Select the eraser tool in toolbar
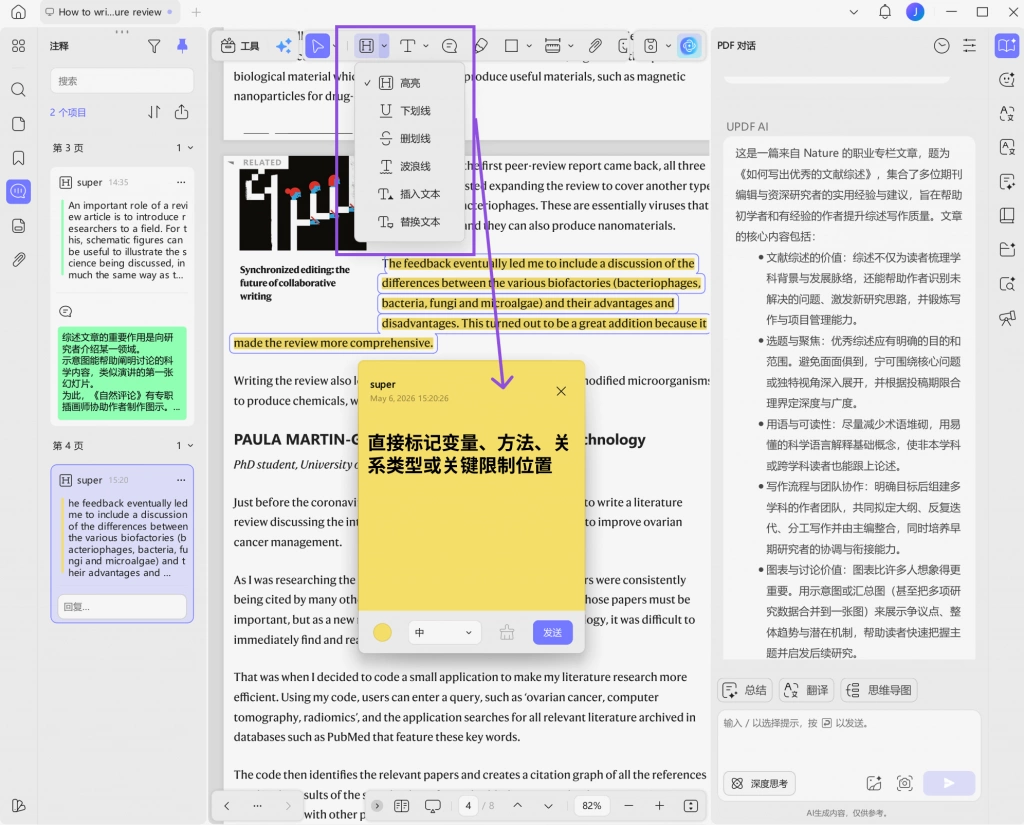The width and height of the screenshot is (1024, 825). coord(481,46)
